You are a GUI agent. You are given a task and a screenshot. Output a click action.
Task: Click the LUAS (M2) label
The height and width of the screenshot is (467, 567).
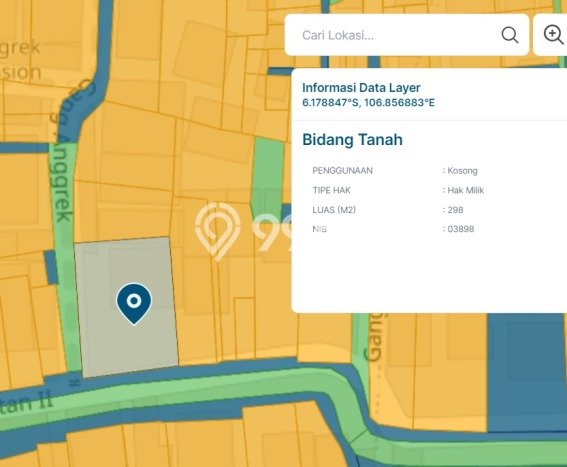(334, 210)
